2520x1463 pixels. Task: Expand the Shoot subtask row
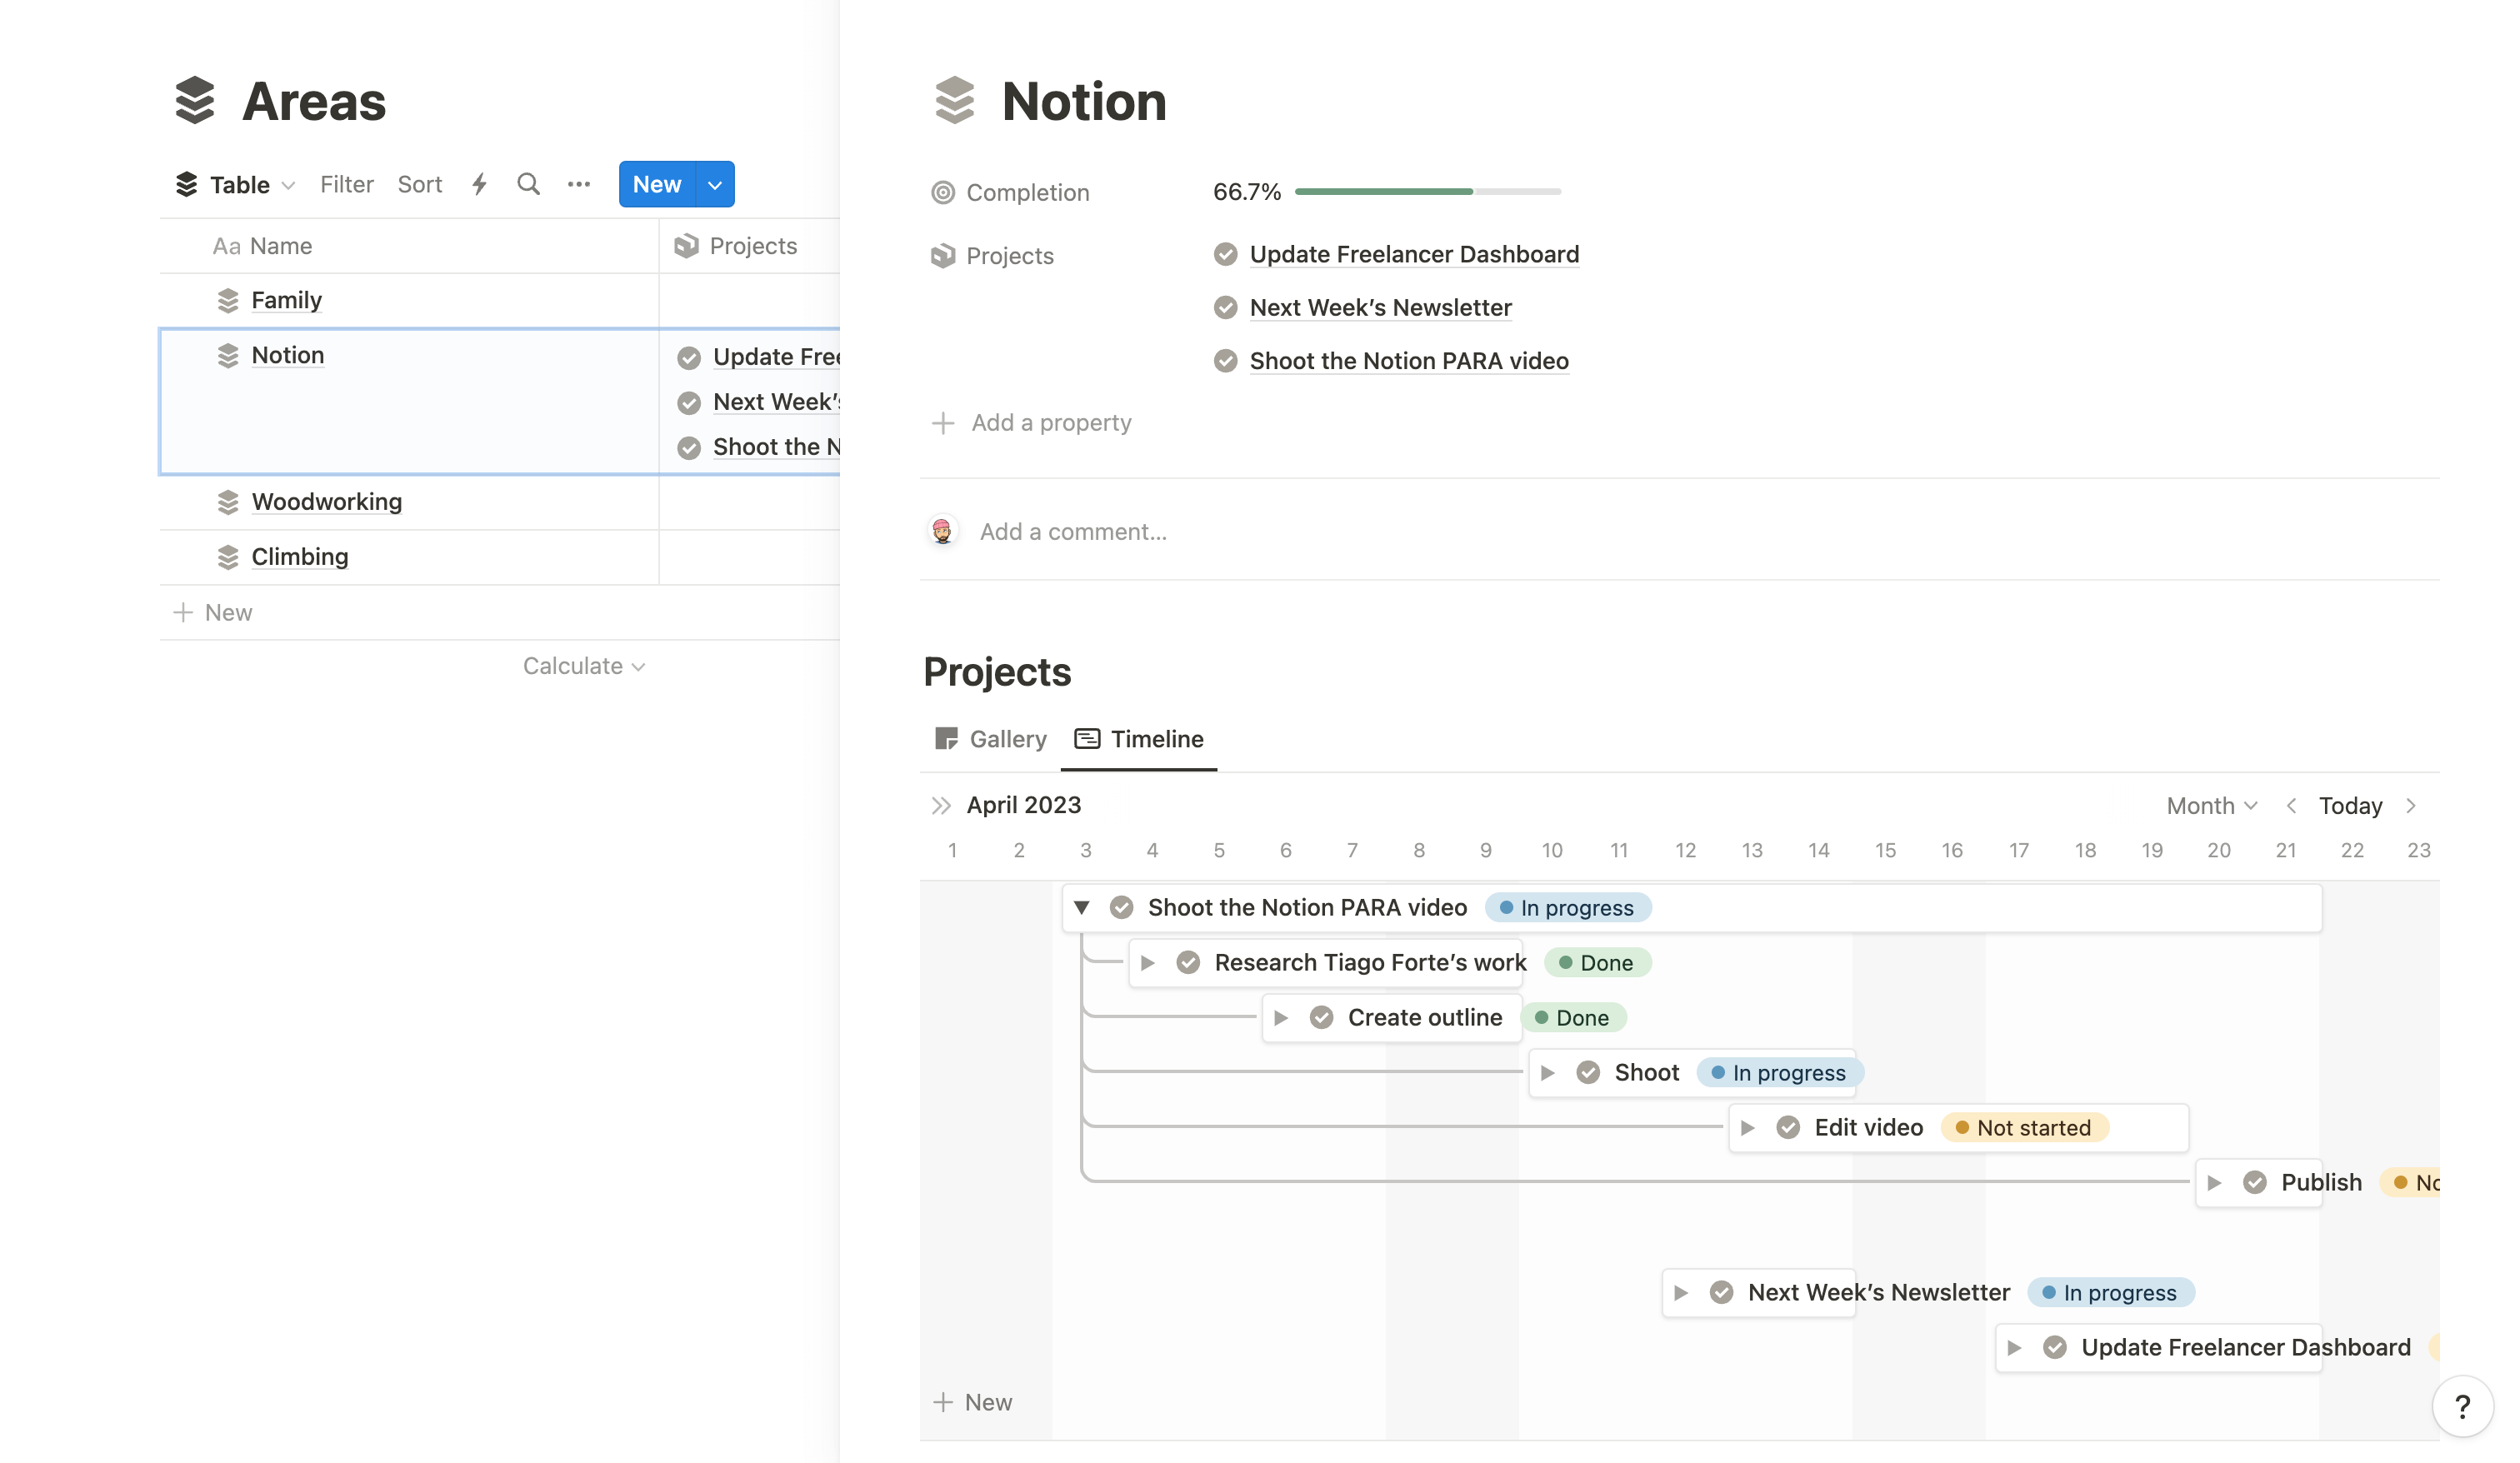(x=1548, y=1071)
